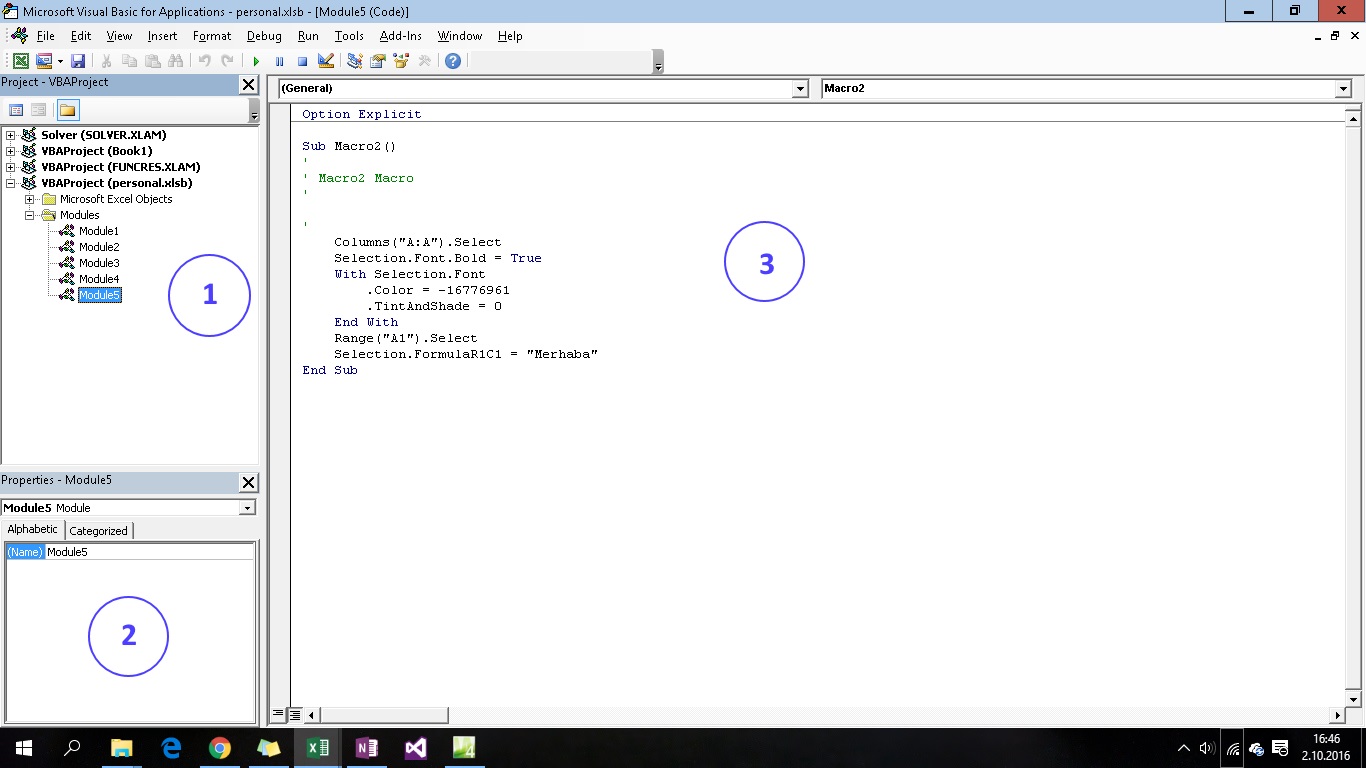Click the Paste clipboard icon

click(x=152, y=61)
